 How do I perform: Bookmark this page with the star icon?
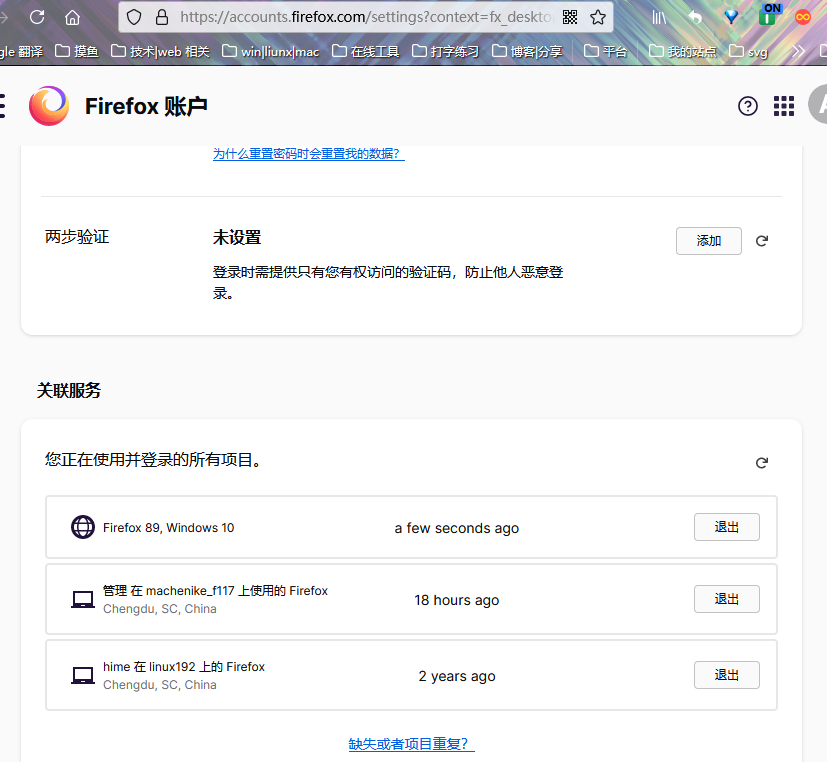(598, 17)
